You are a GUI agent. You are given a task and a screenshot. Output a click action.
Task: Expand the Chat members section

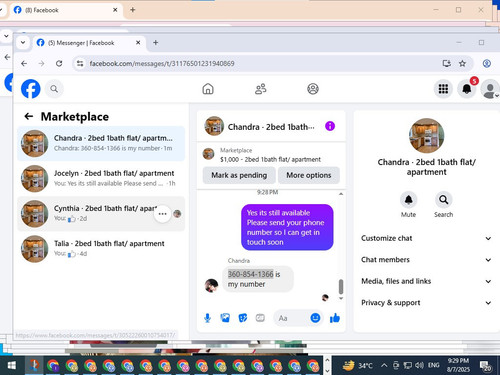click(x=426, y=260)
